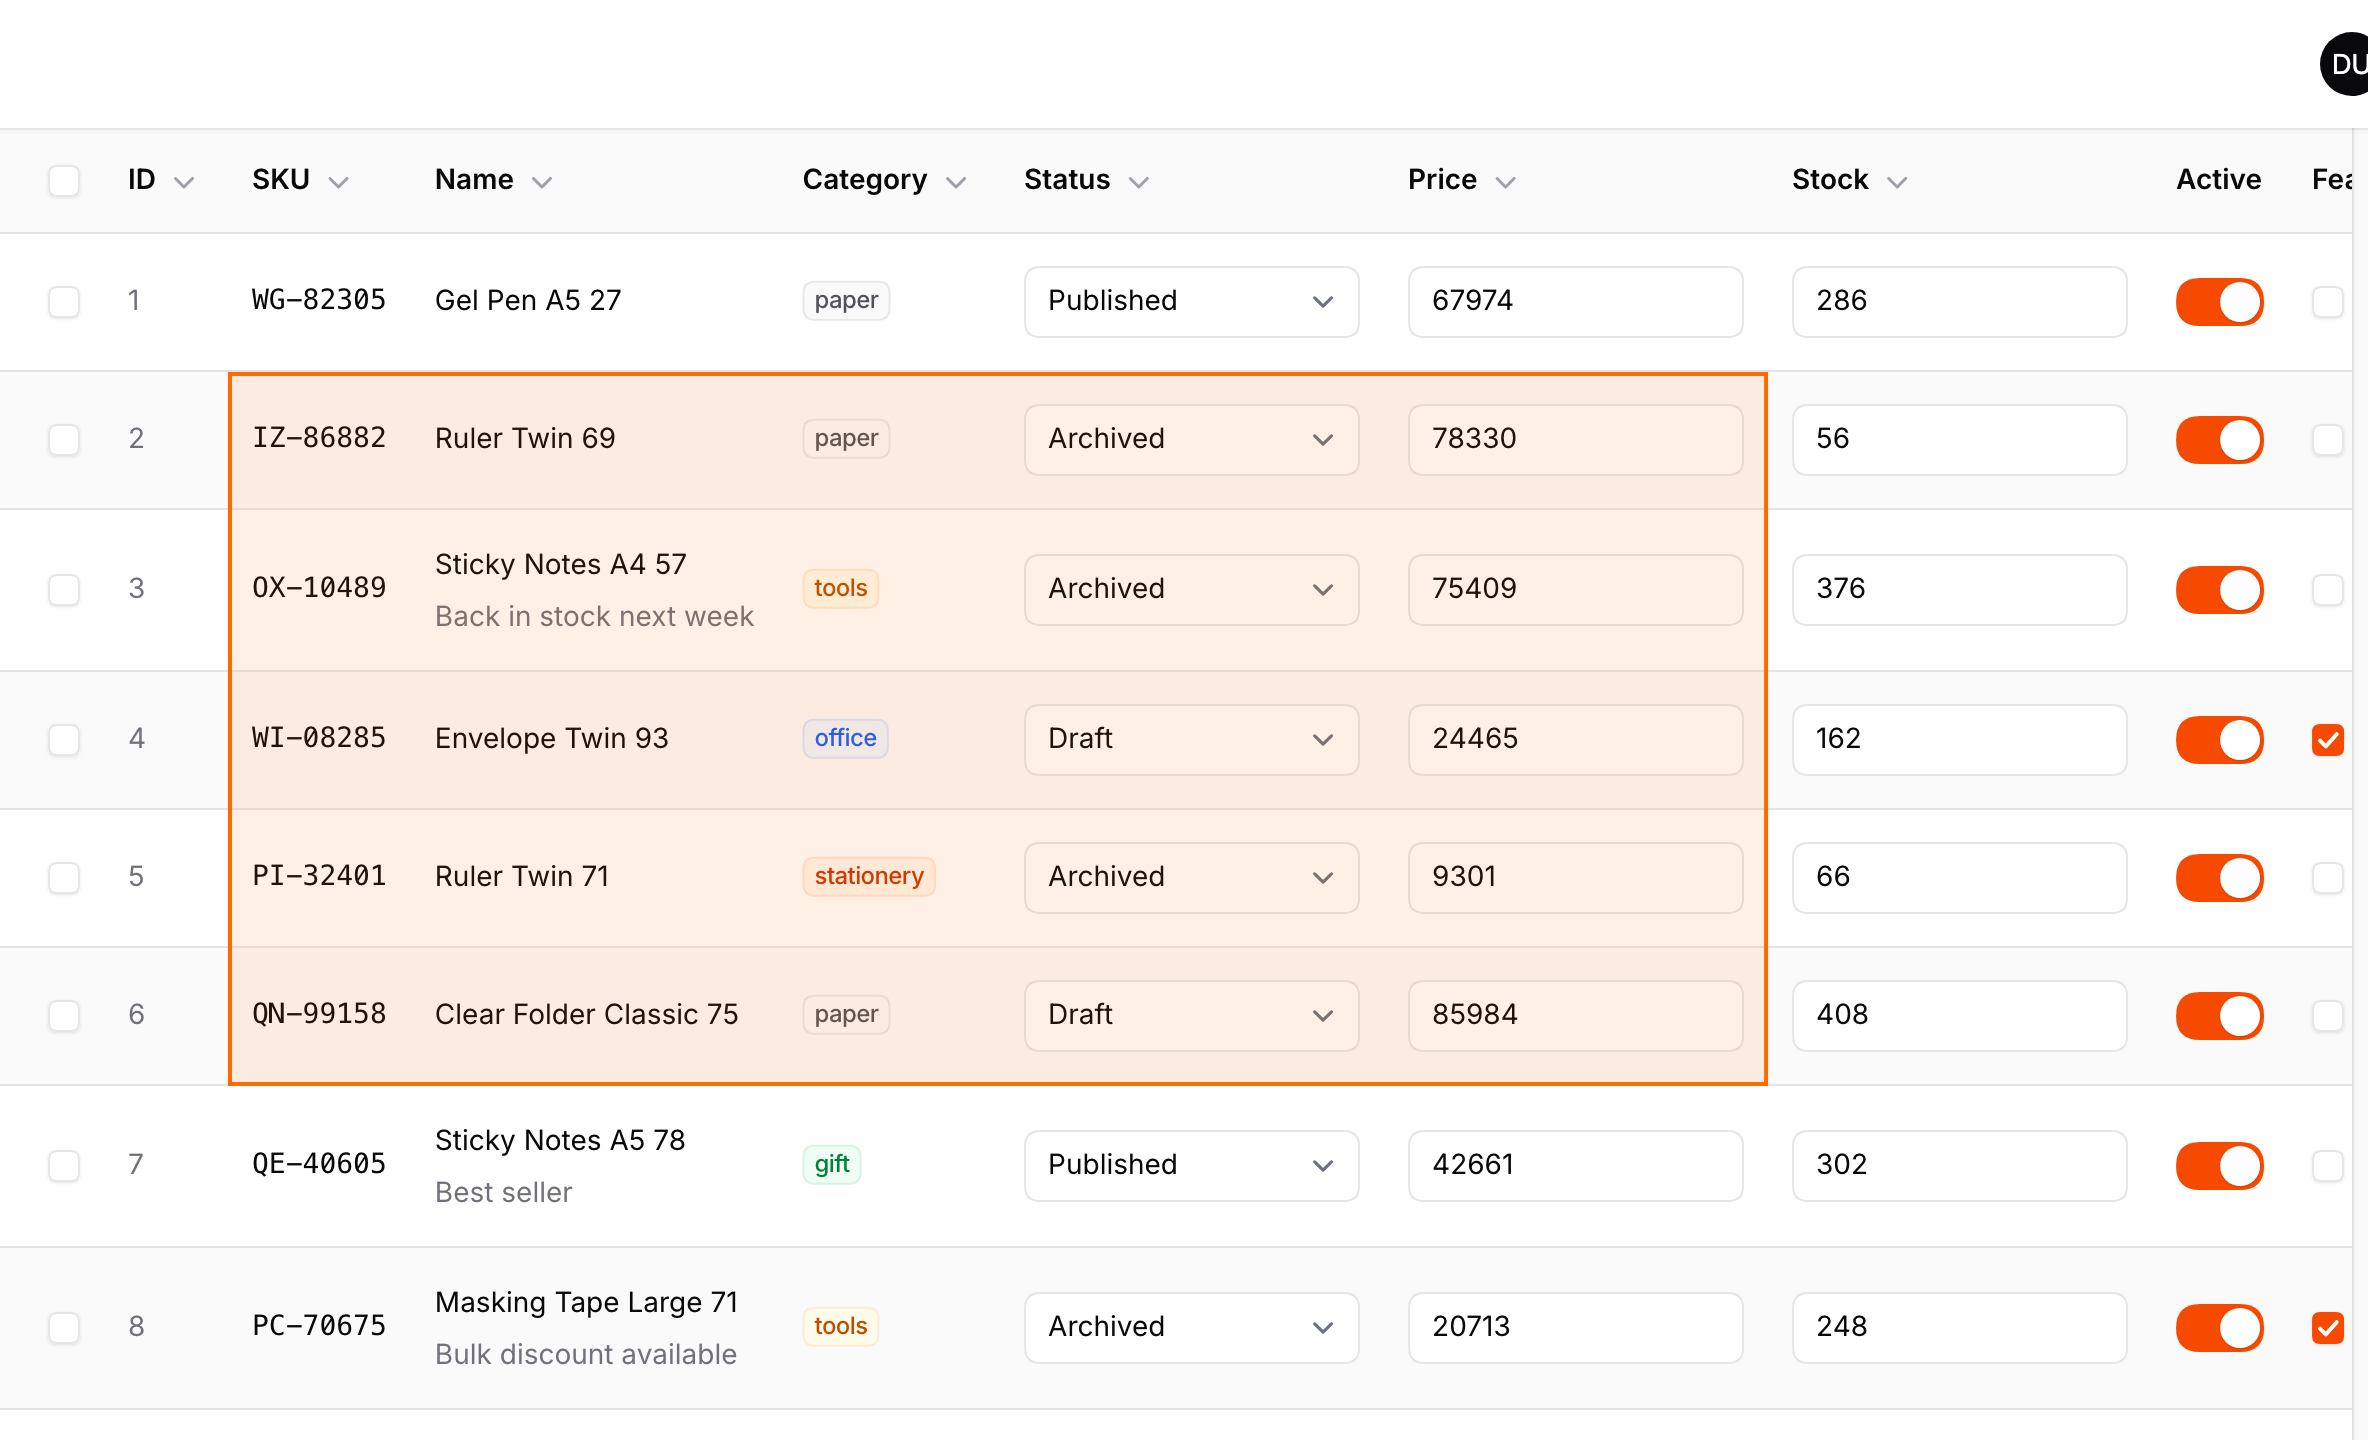
Task: Select row checkbox for Masking Tape Large 71
Action: pyautogui.click(x=64, y=1327)
